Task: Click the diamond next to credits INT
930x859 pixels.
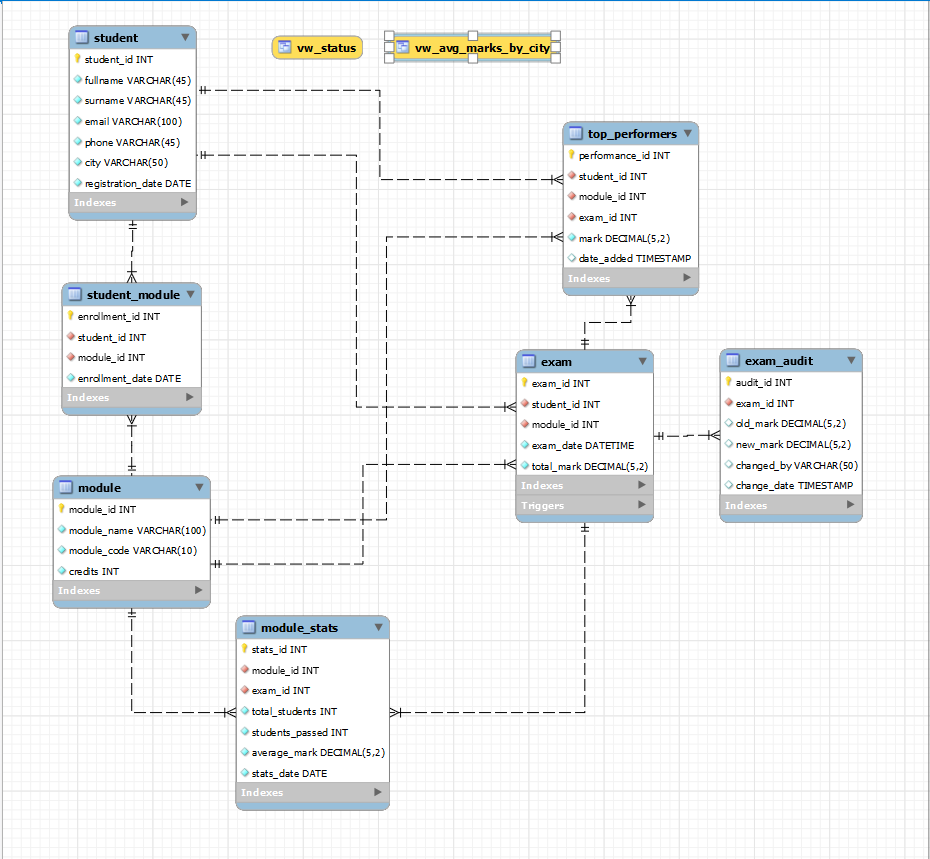Action: (62, 570)
